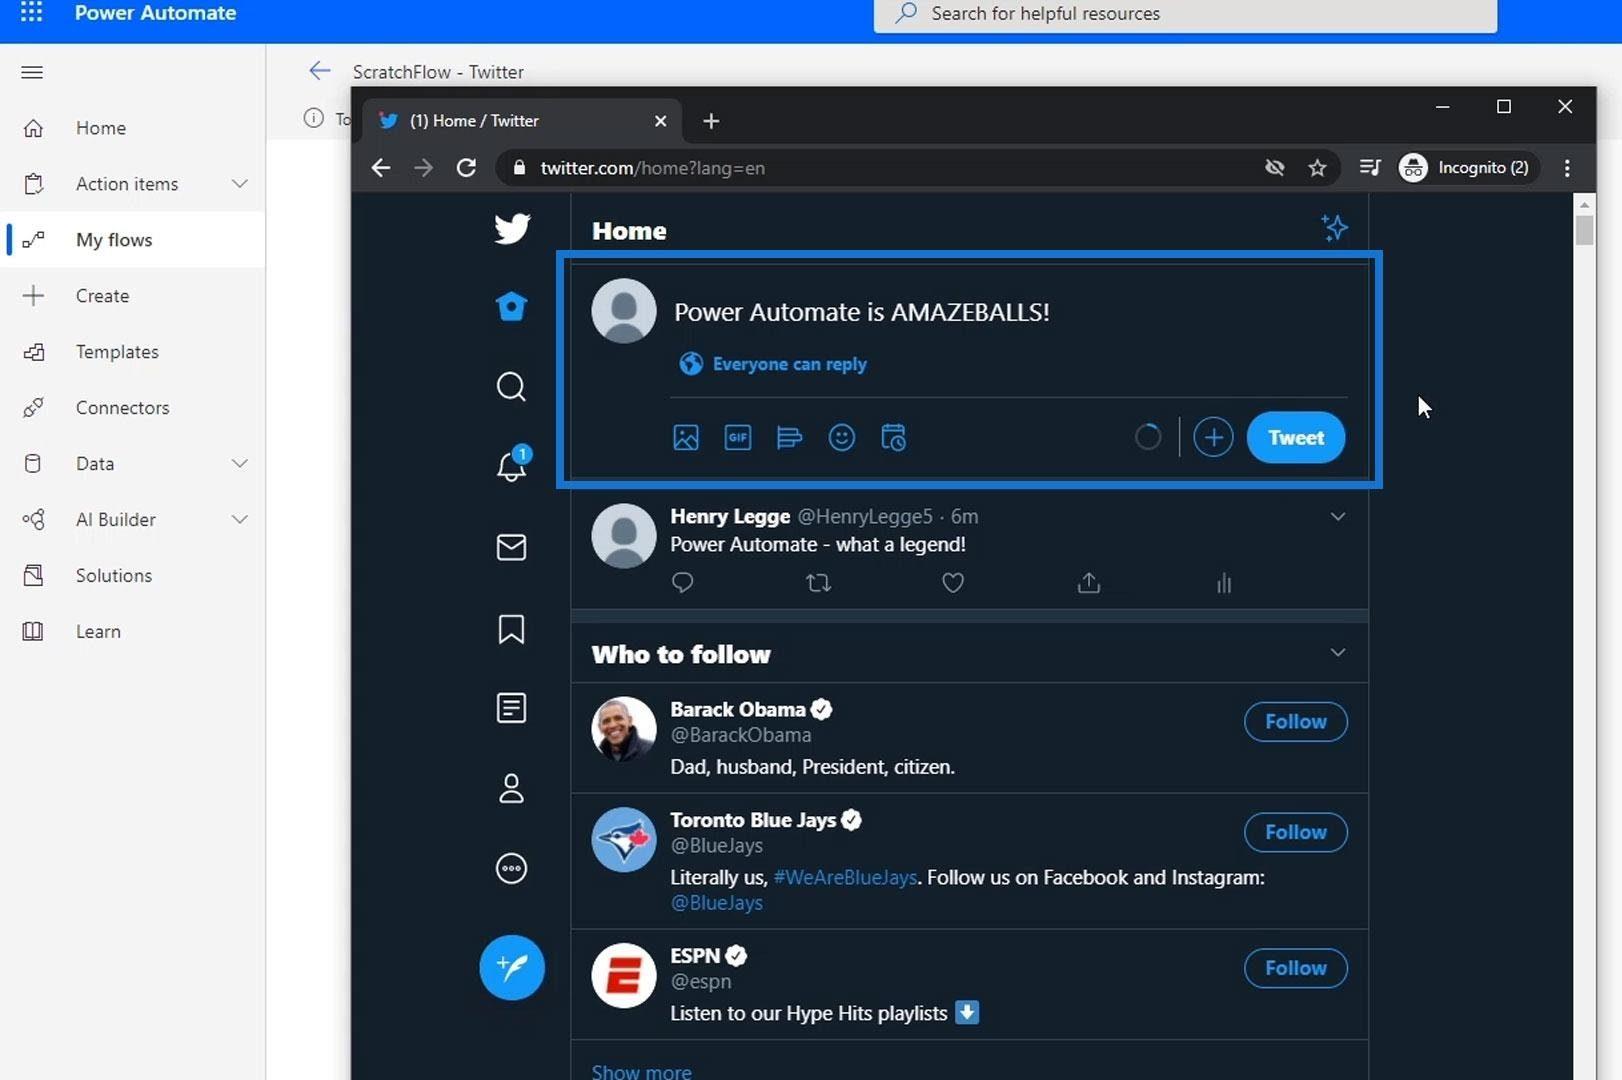Click the browser address bar URL
The width and height of the screenshot is (1622, 1080).
(x=653, y=168)
